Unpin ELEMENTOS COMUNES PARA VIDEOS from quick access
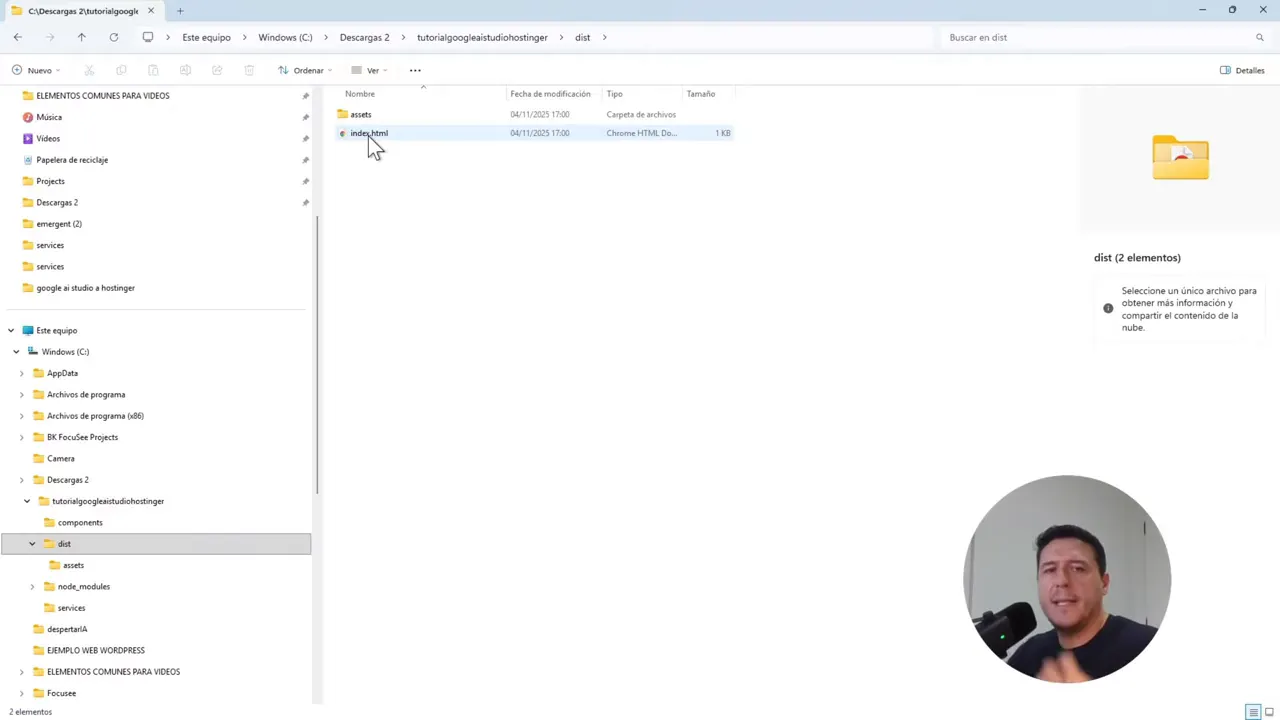The width and height of the screenshot is (1280, 720). 305,95
